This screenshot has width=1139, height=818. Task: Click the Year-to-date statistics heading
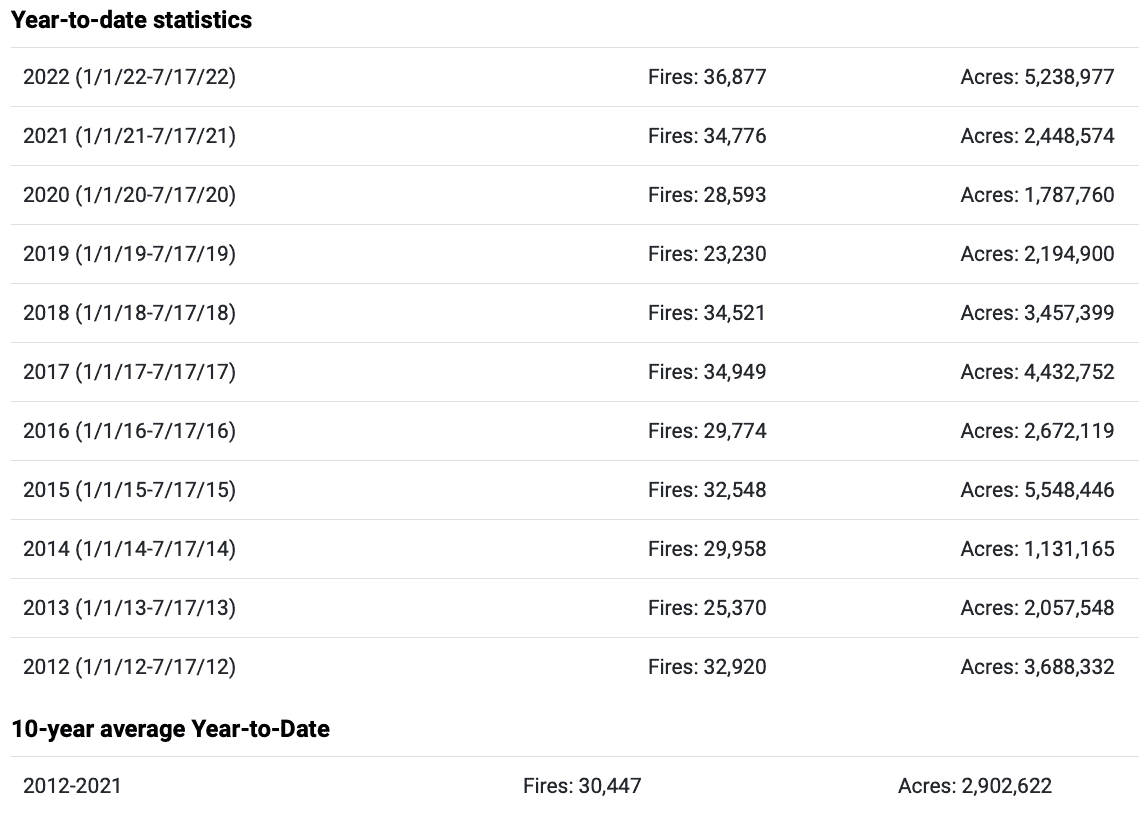131,20
